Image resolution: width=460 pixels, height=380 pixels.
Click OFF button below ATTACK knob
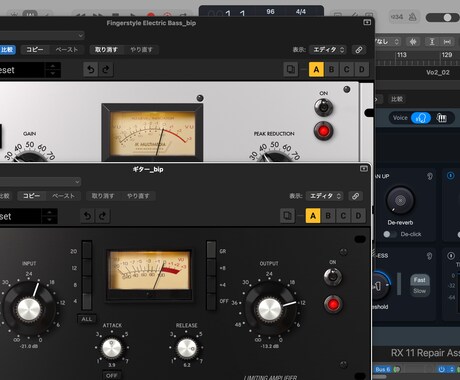tap(111, 375)
